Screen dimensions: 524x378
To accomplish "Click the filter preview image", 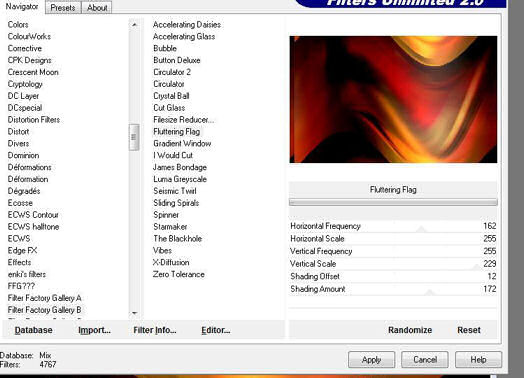I will tap(393, 100).
